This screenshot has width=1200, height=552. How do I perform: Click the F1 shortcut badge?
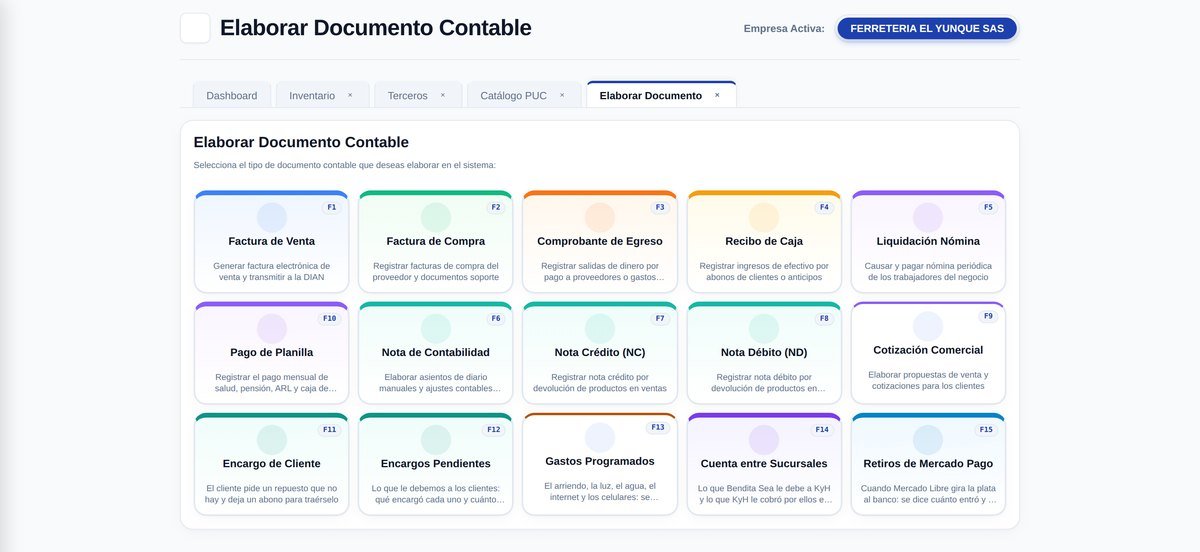331,207
